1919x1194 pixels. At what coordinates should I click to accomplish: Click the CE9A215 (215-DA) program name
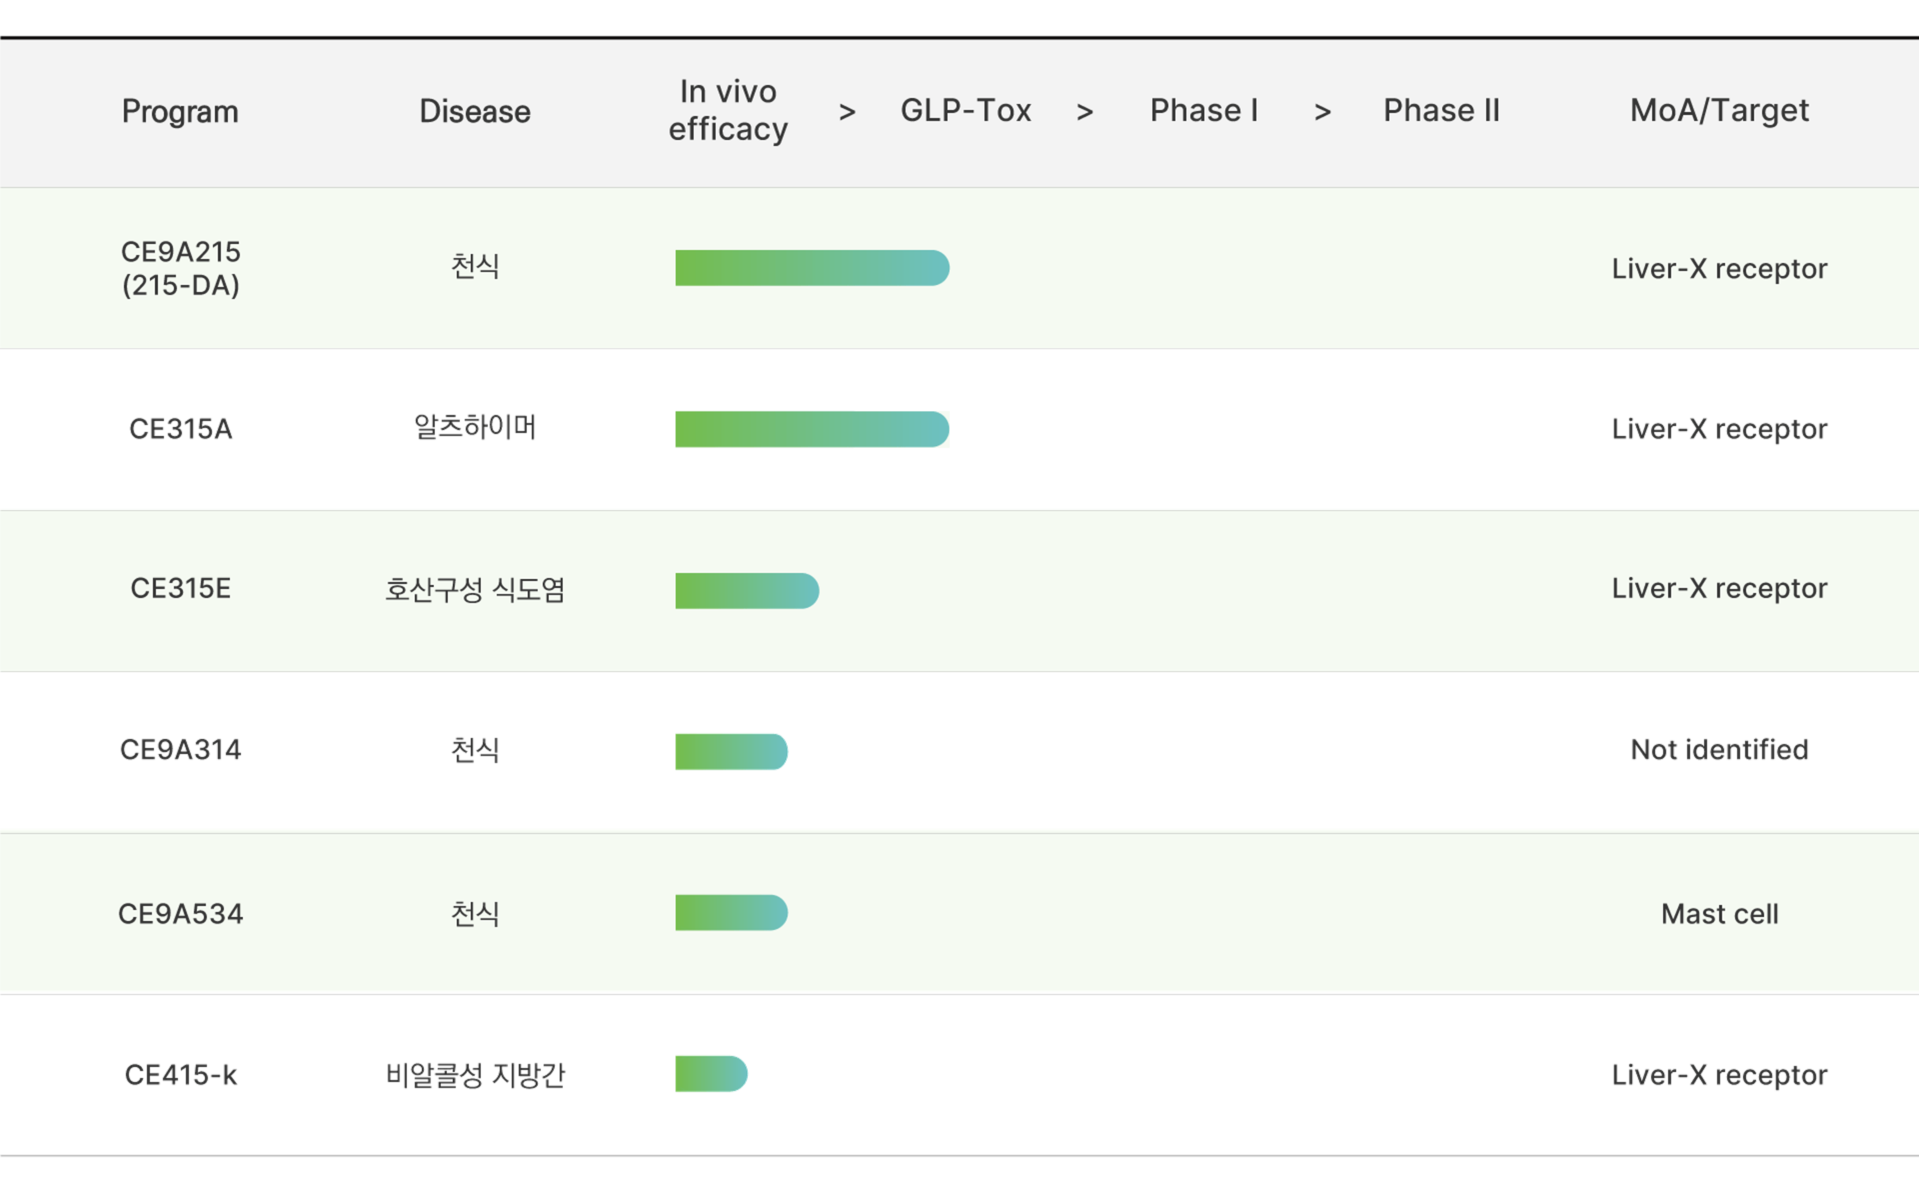click(180, 268)
